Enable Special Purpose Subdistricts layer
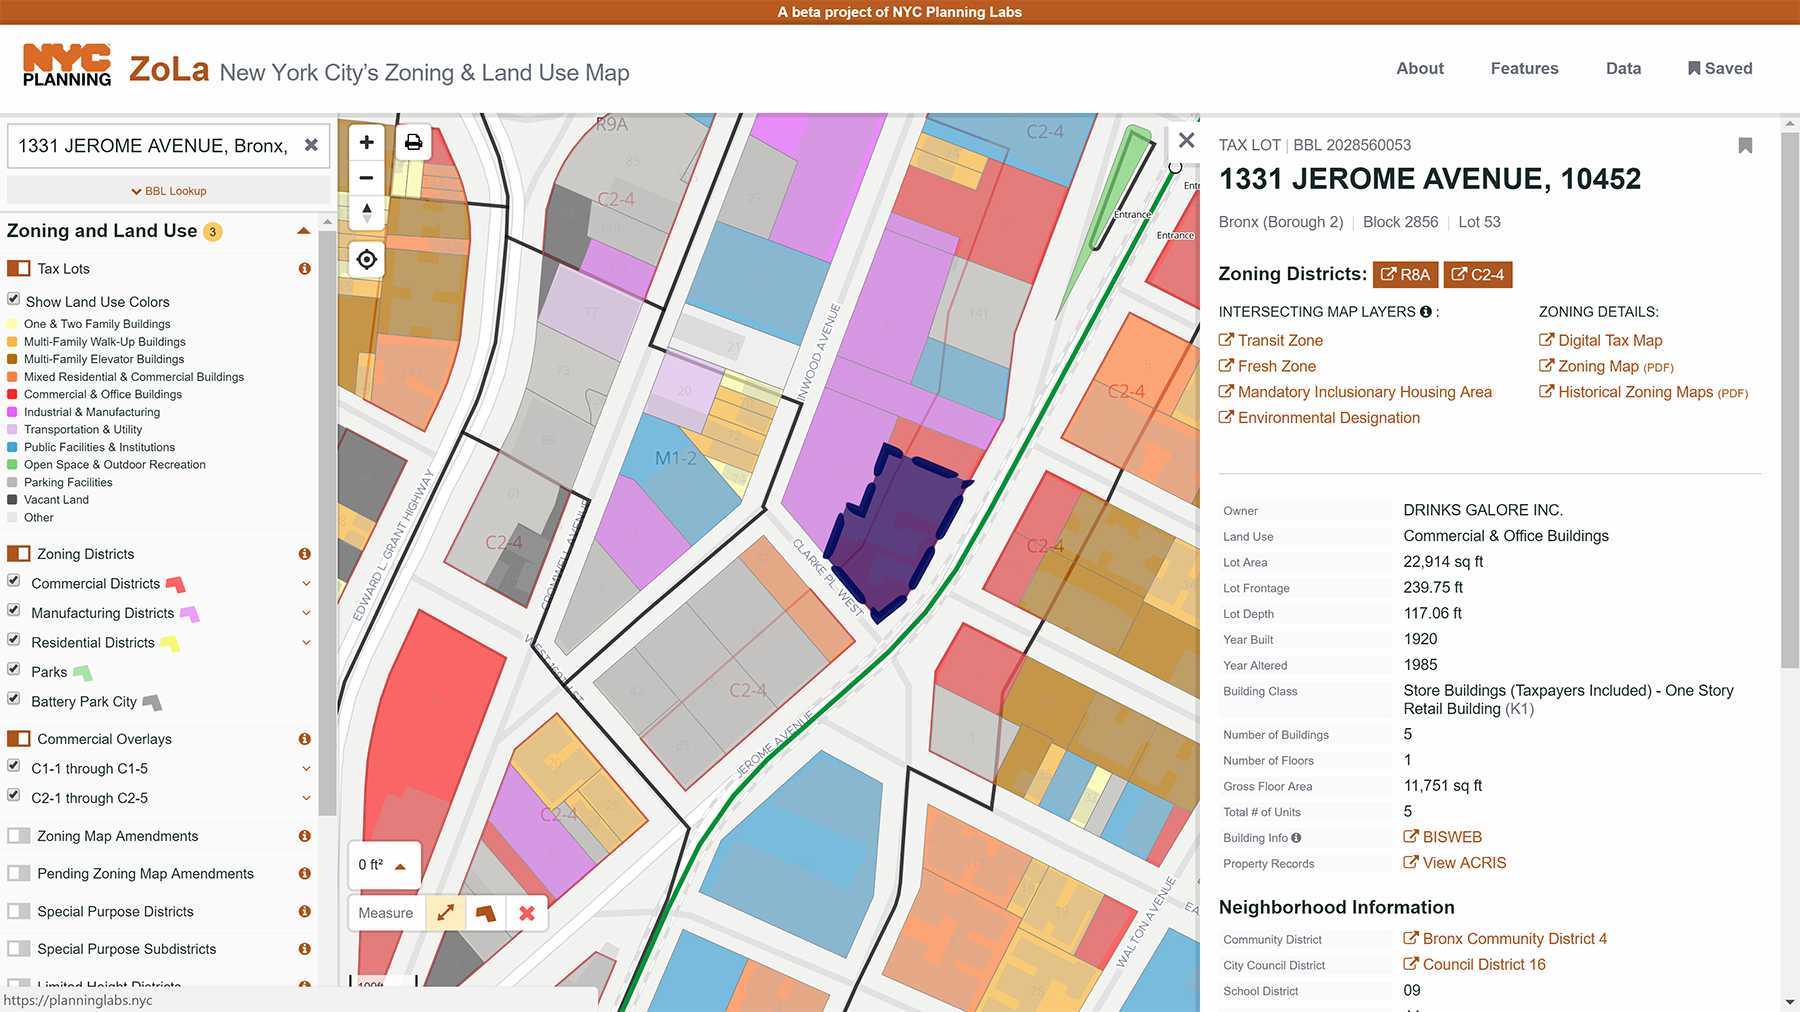 tap(19, 949)
